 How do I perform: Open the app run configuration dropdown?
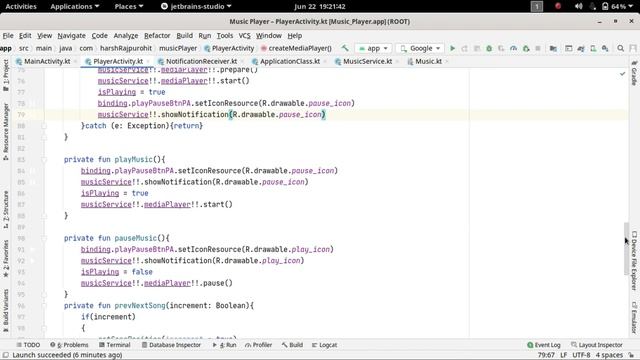click(373, 48)
